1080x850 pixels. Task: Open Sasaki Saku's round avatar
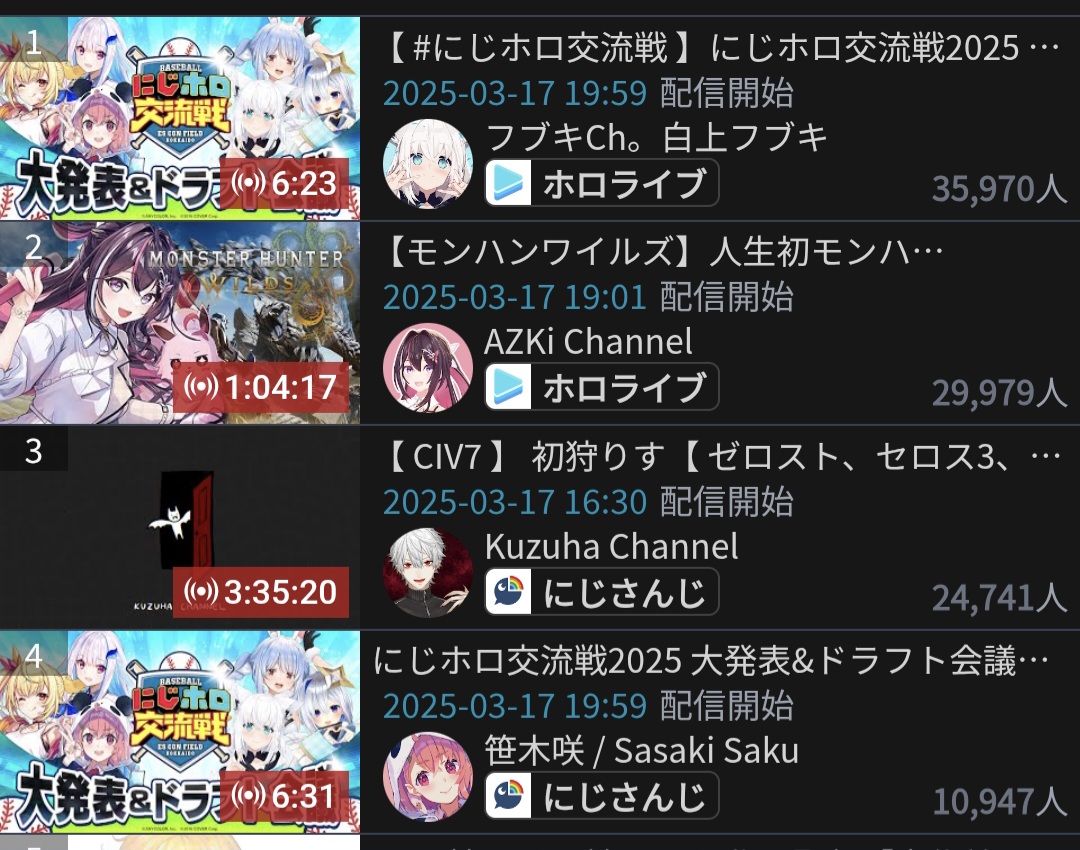tap(428, 776)
